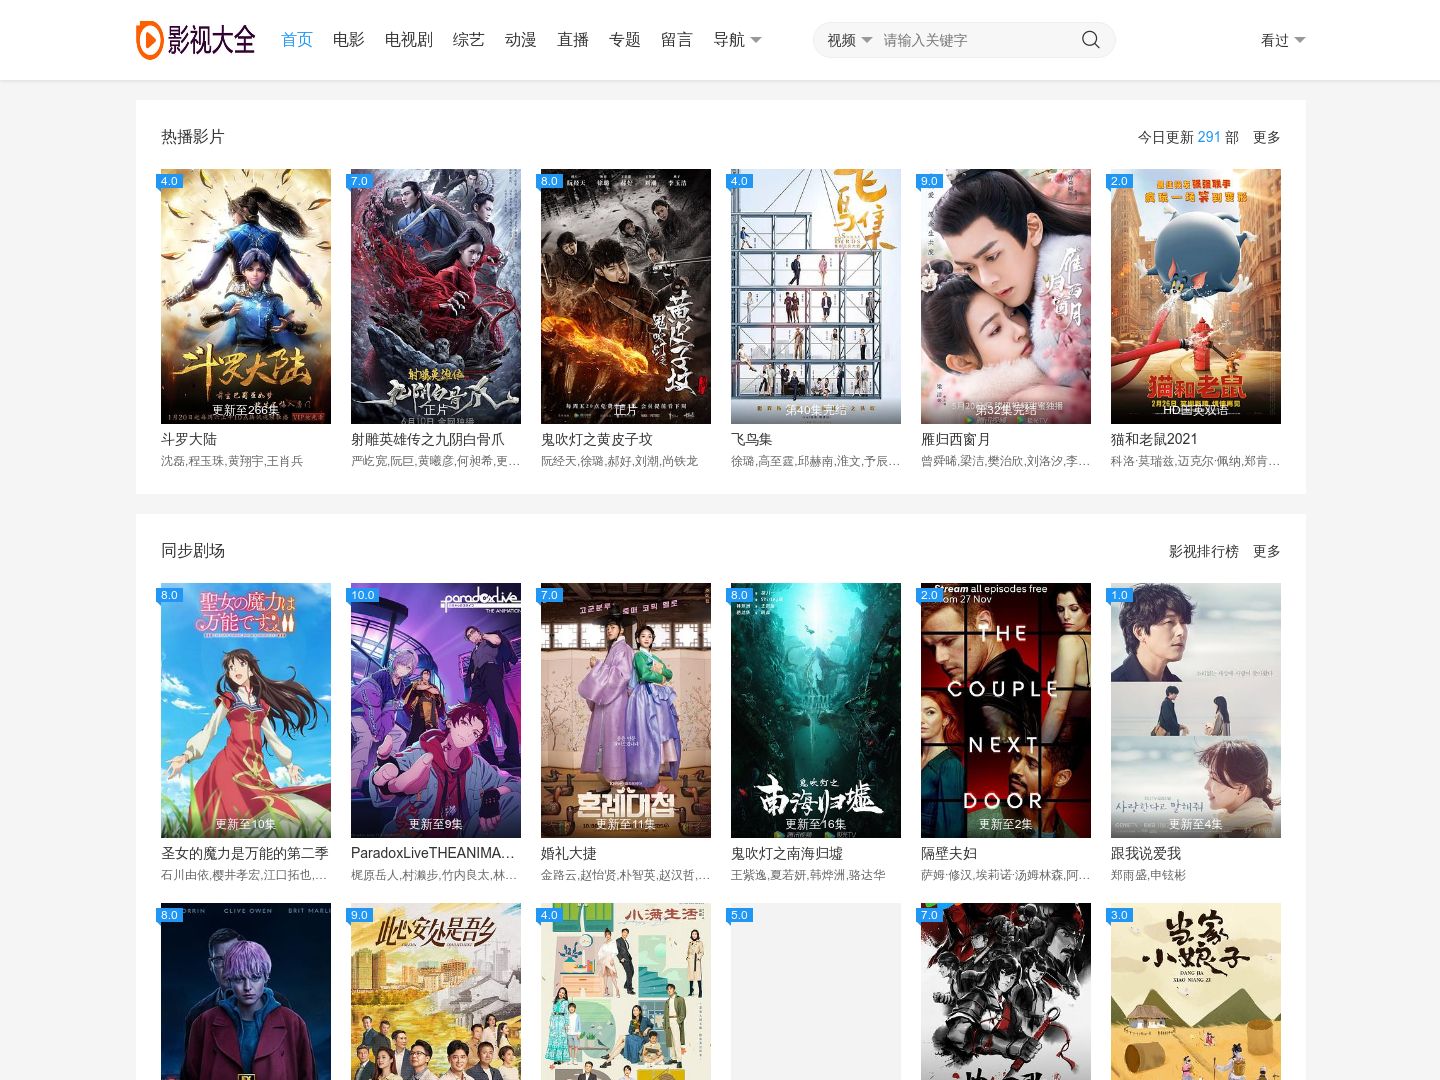
Task: Click the cast text 沈磊,程玉珠,黄翔宇,王肖兵
Action: point(232,461)
